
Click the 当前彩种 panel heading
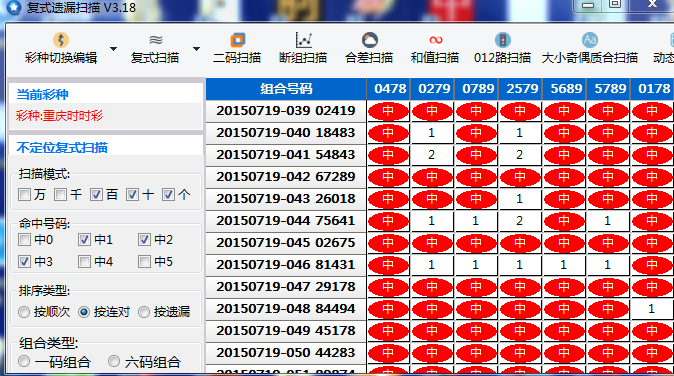pyautogui.click(x=42, y=94)
